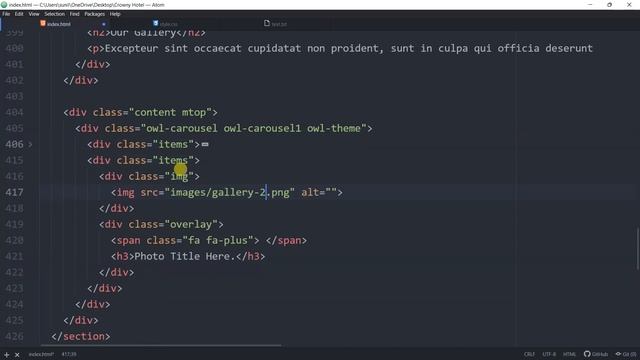Open the Help menu
The height and width of the screenshot is (360, 640).
(x=115, y=14)
